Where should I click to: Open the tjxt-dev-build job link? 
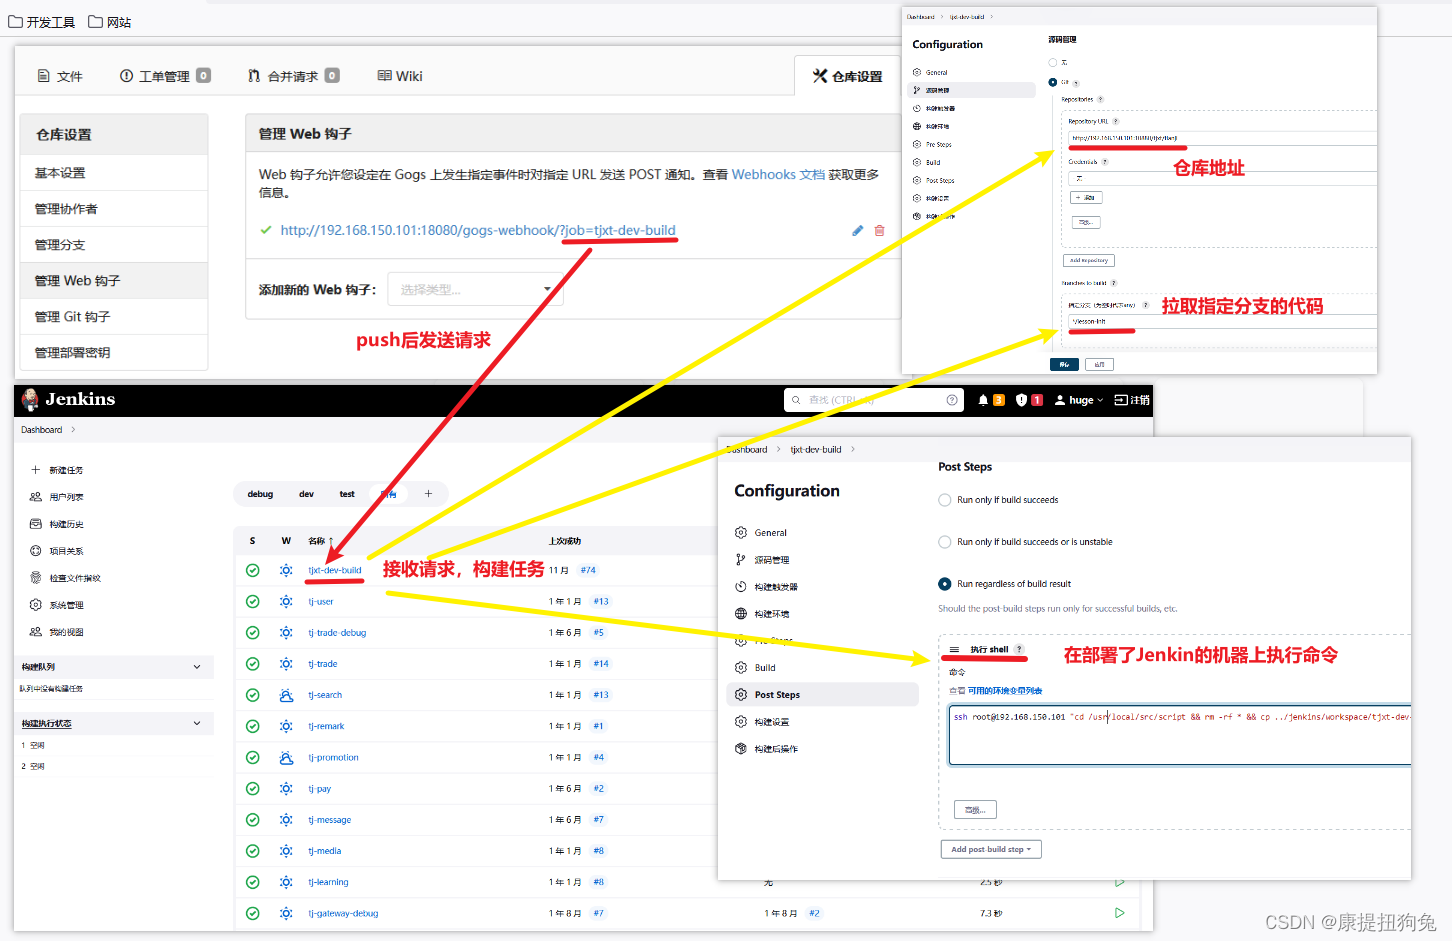335,570
